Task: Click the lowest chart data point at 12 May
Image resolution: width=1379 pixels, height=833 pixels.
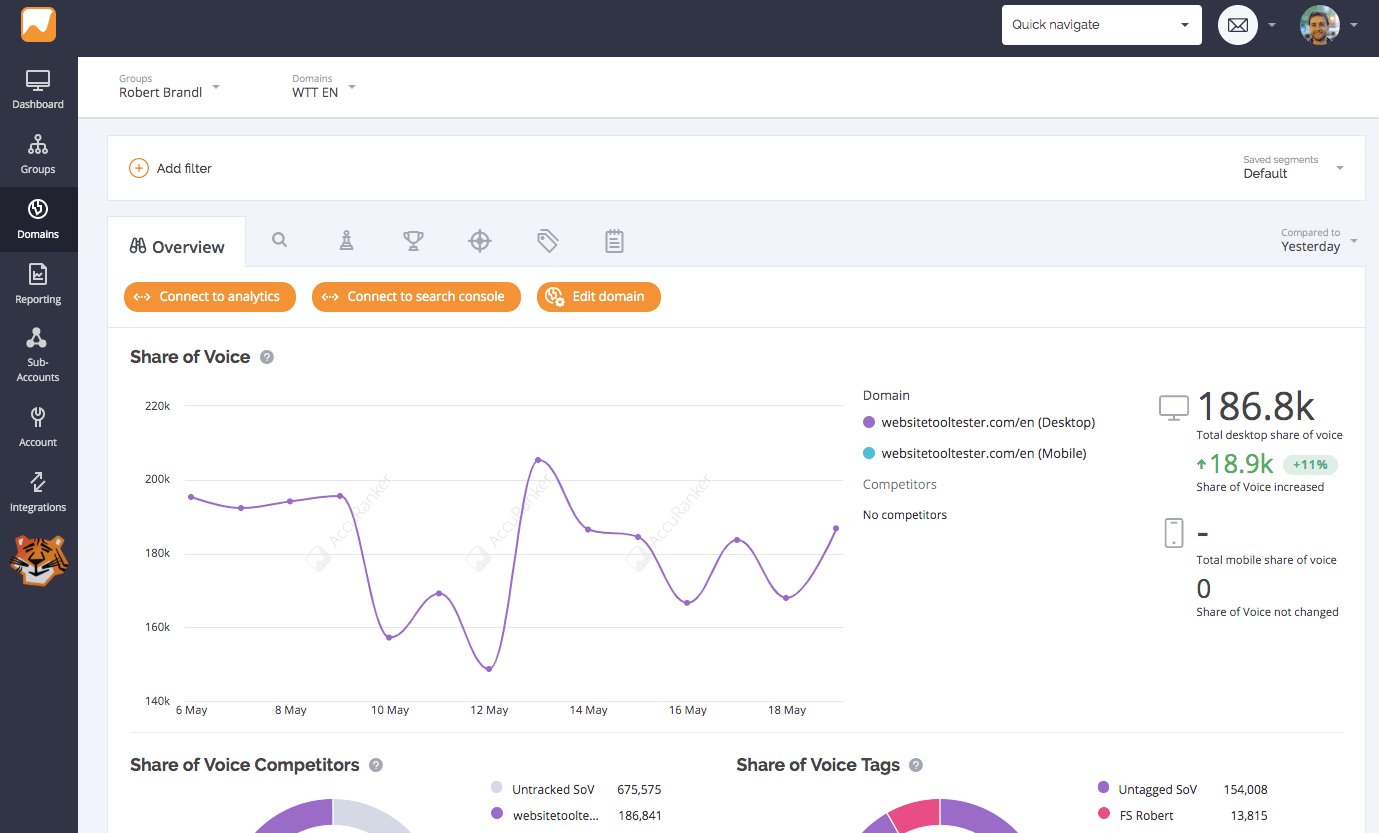Action: (x=489, y=669)
